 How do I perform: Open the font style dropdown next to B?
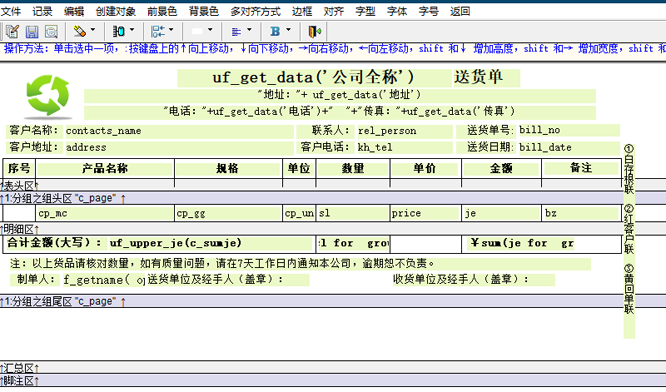(288, 30)
